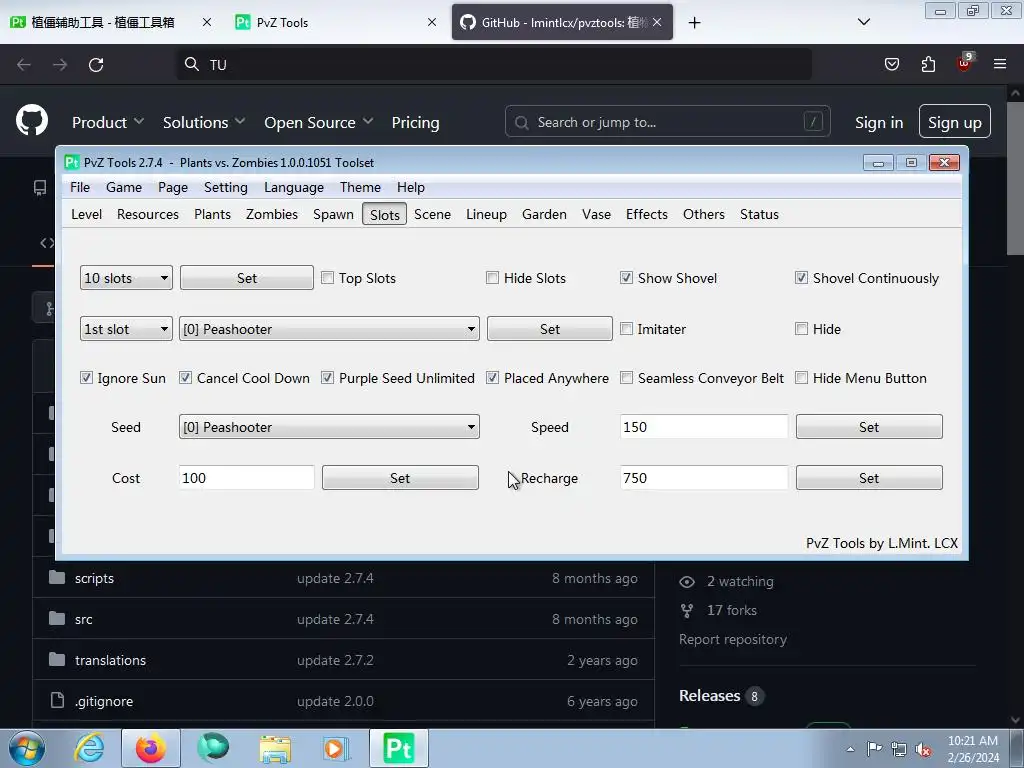Open Pocket save icon in toolbar
Screen dimensions: 1024x768
click(891, 64)
